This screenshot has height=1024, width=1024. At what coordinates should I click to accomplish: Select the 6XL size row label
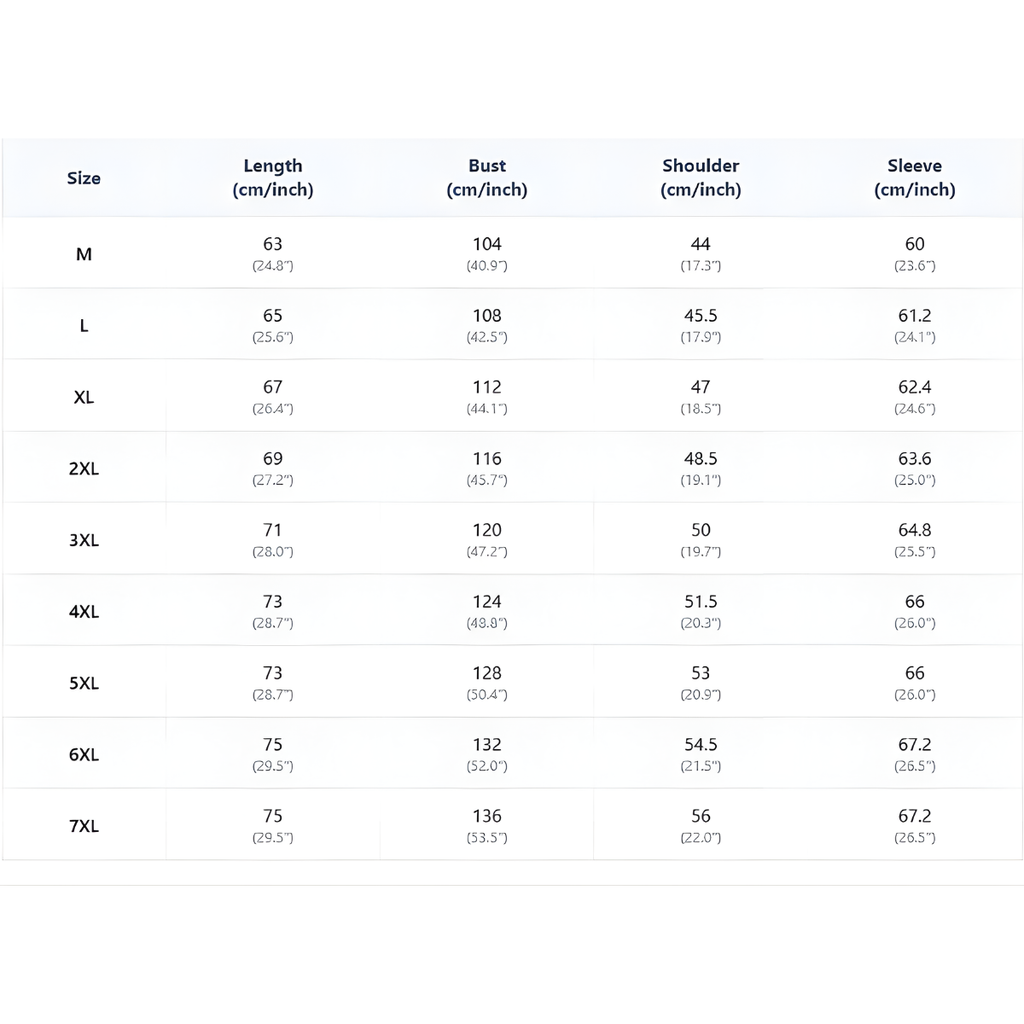pyautogui.click(x=84, y=755)
